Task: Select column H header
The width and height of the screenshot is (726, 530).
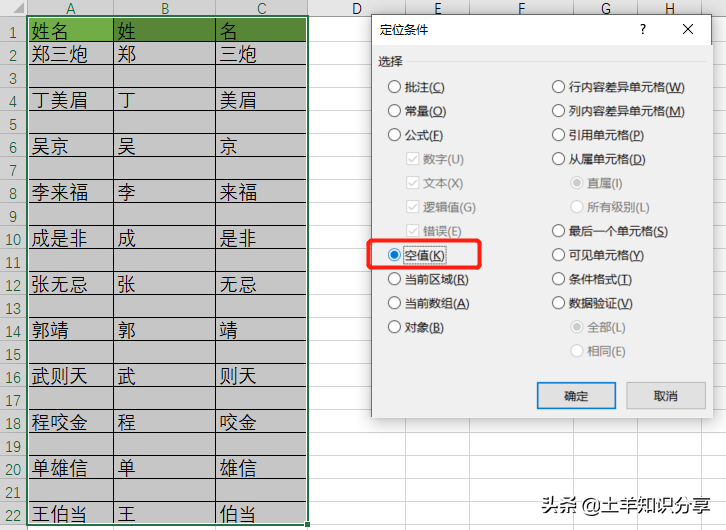Action: [670, 7]
